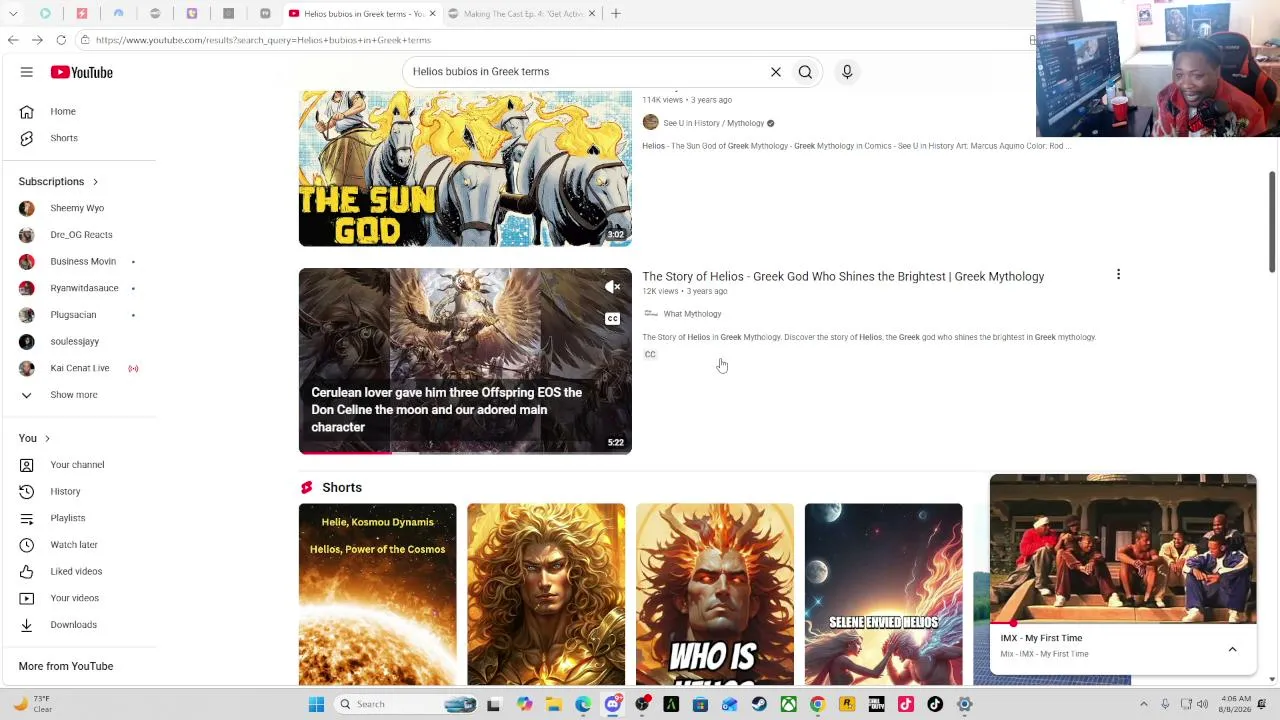The width and height of the screenshot is (1280, 720).
Task: Open more actions for The Story of Helios video
Action: coord(1118,274)
